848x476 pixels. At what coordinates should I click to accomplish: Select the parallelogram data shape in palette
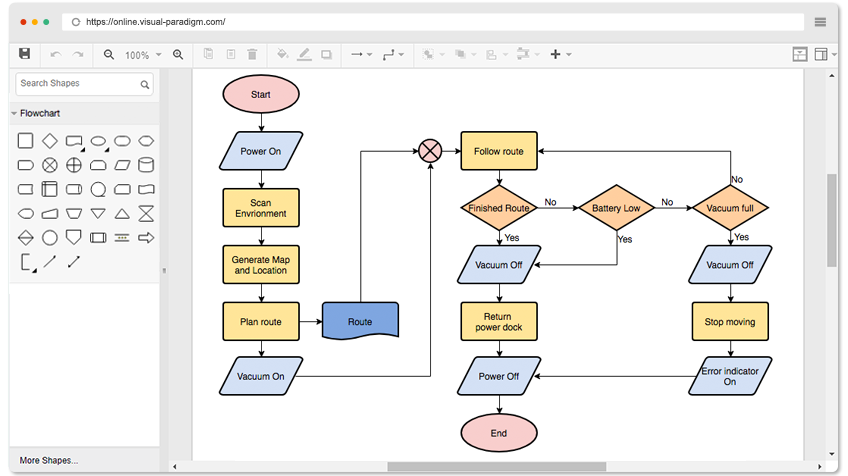[x=122, y=165]
